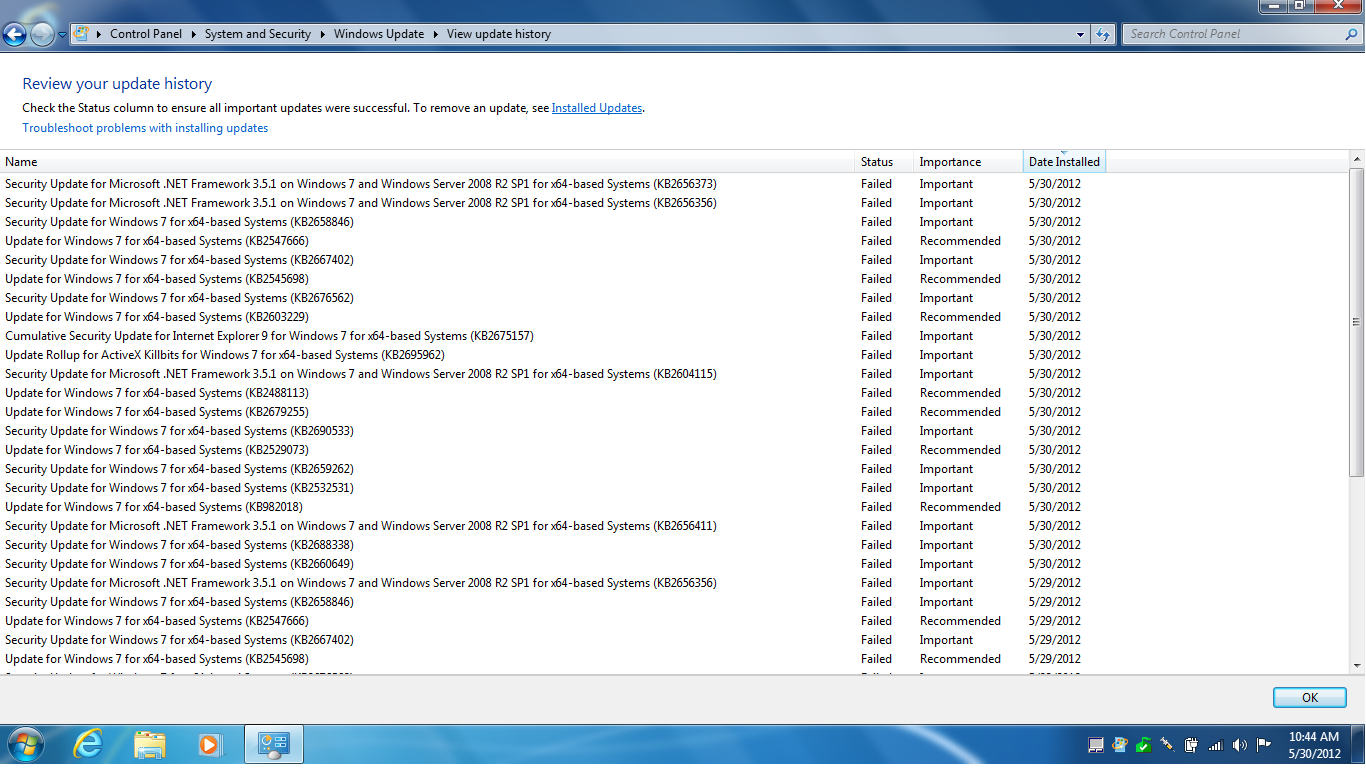This screenshot has width=1366, height=768.
Task: Click the View update history breadcrumb
Action: click(499, 34)
